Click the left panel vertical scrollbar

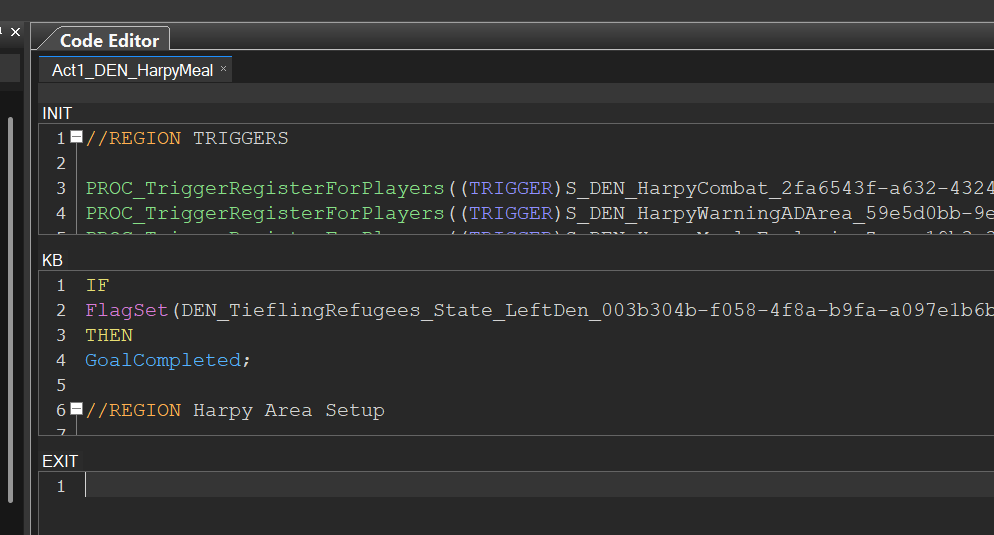click(x=11, y=300)
